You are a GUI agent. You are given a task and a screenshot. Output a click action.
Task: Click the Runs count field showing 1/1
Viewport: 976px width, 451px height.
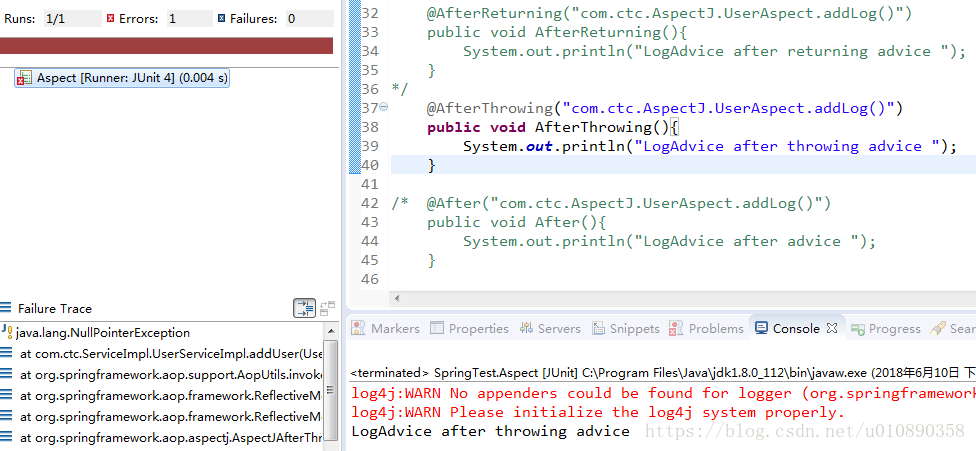point(72,19)
